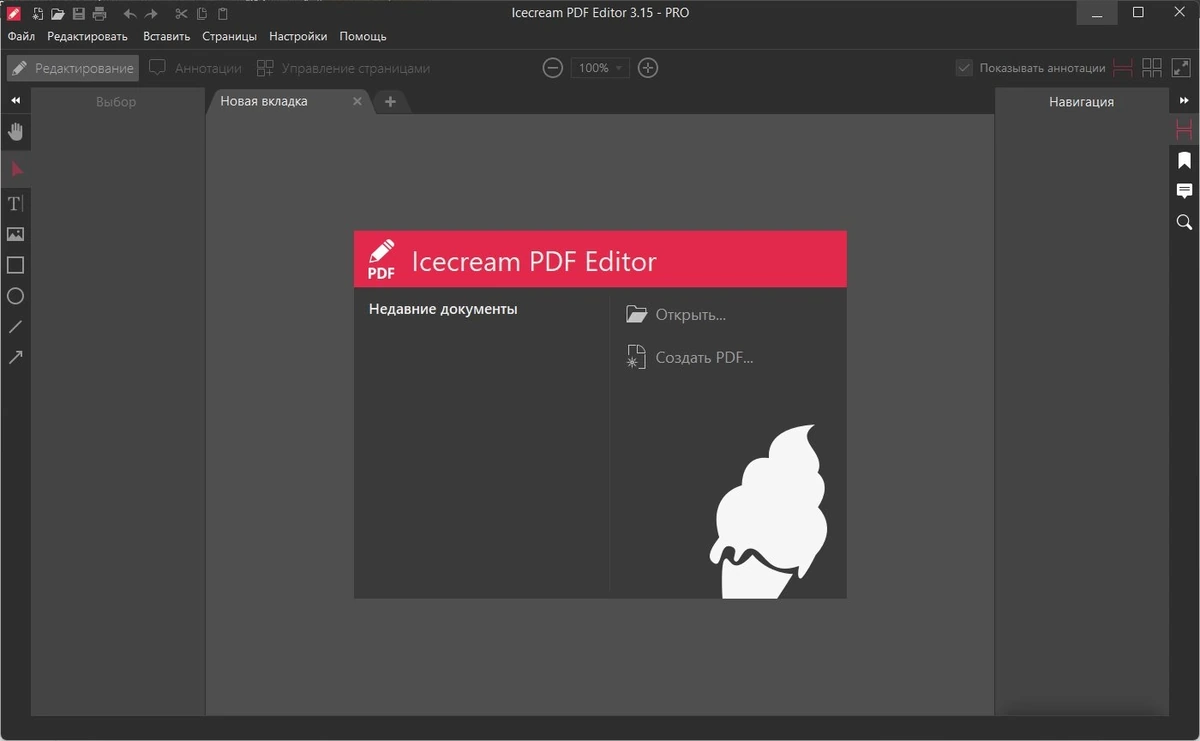Image resolution: width=1200 pixels, height=741 pixels.
Task: Open comments panel icon on right sidebar
Action: pyautogui.click(x=1184, y=191)
